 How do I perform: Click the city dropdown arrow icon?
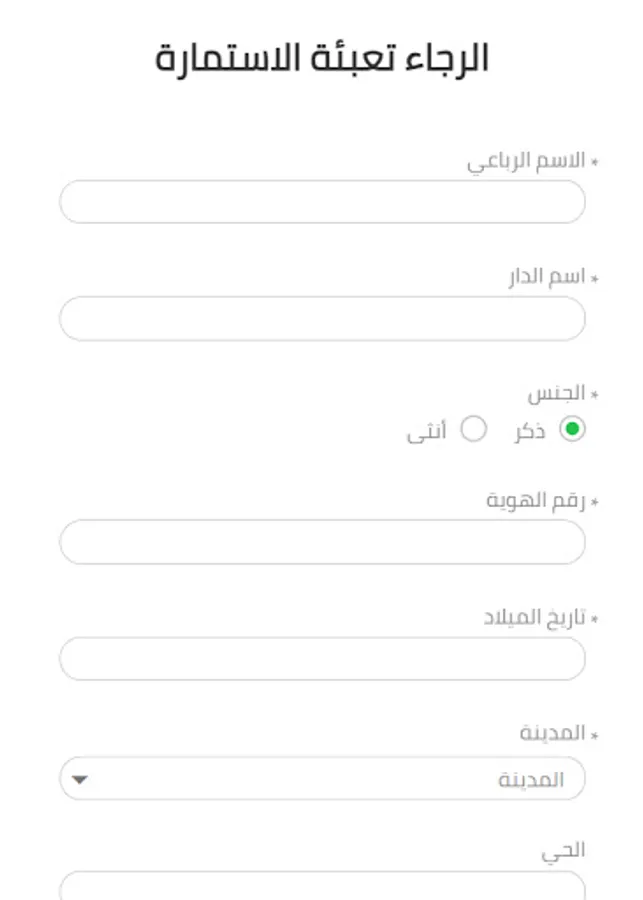pyautogui.click(x=80, y=779)
